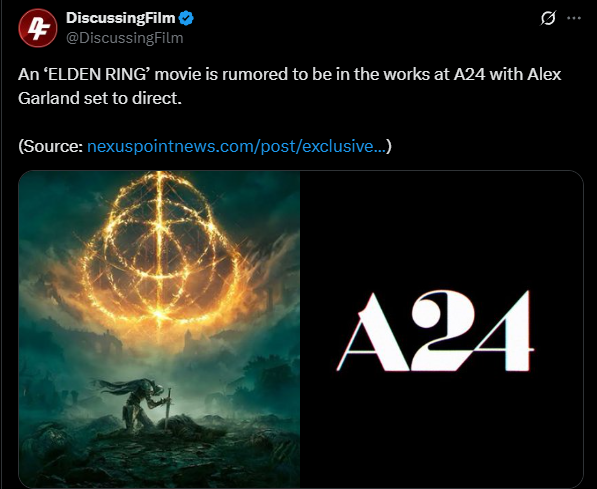
Task: Click the sword planted in the ground
Action: 168,408
